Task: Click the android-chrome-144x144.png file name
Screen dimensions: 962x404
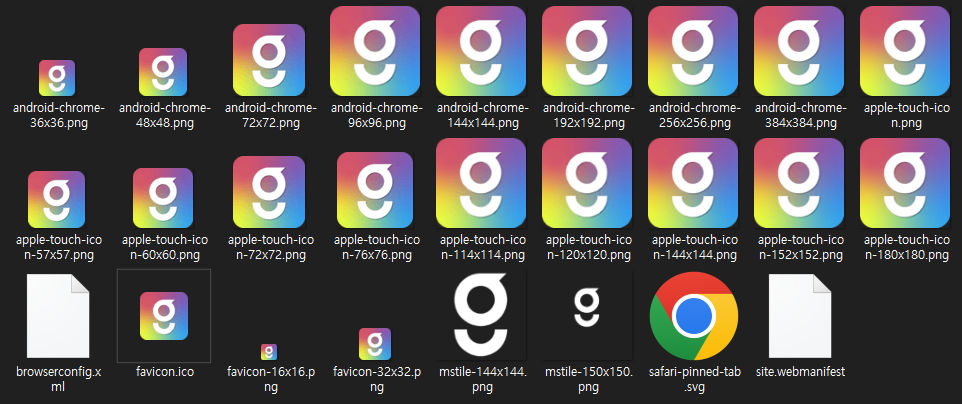Action: (482, 115)
